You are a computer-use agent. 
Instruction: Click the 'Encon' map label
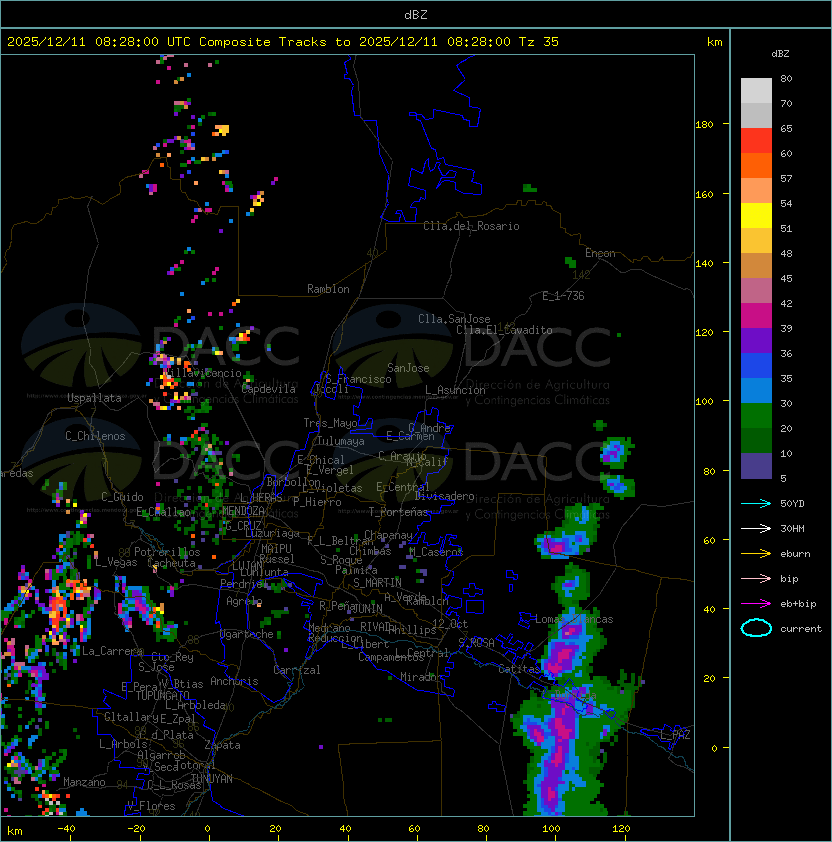[600, 253]
